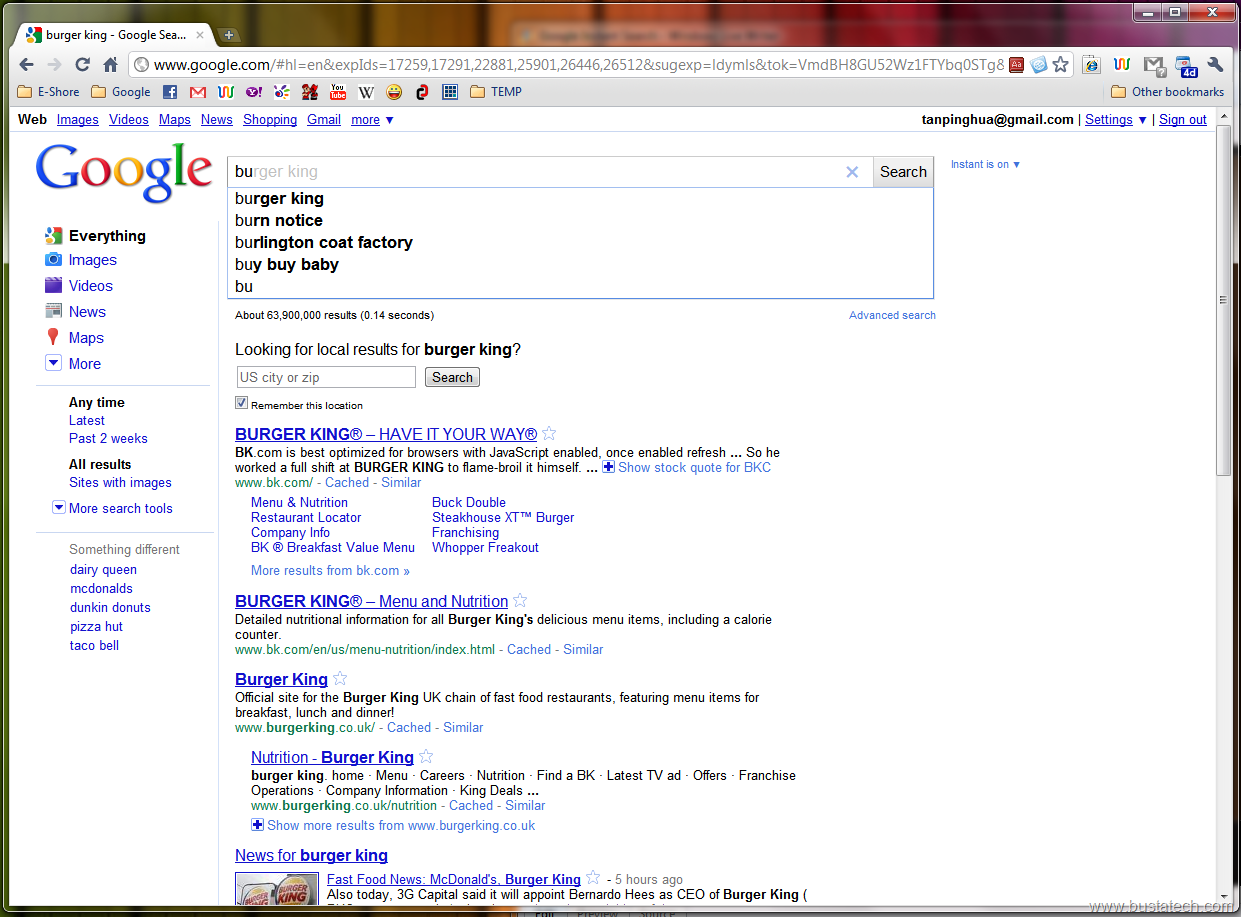Expand Show stock quote for BKC
This screenshot has height=917, width=1241.
[686, 467]
